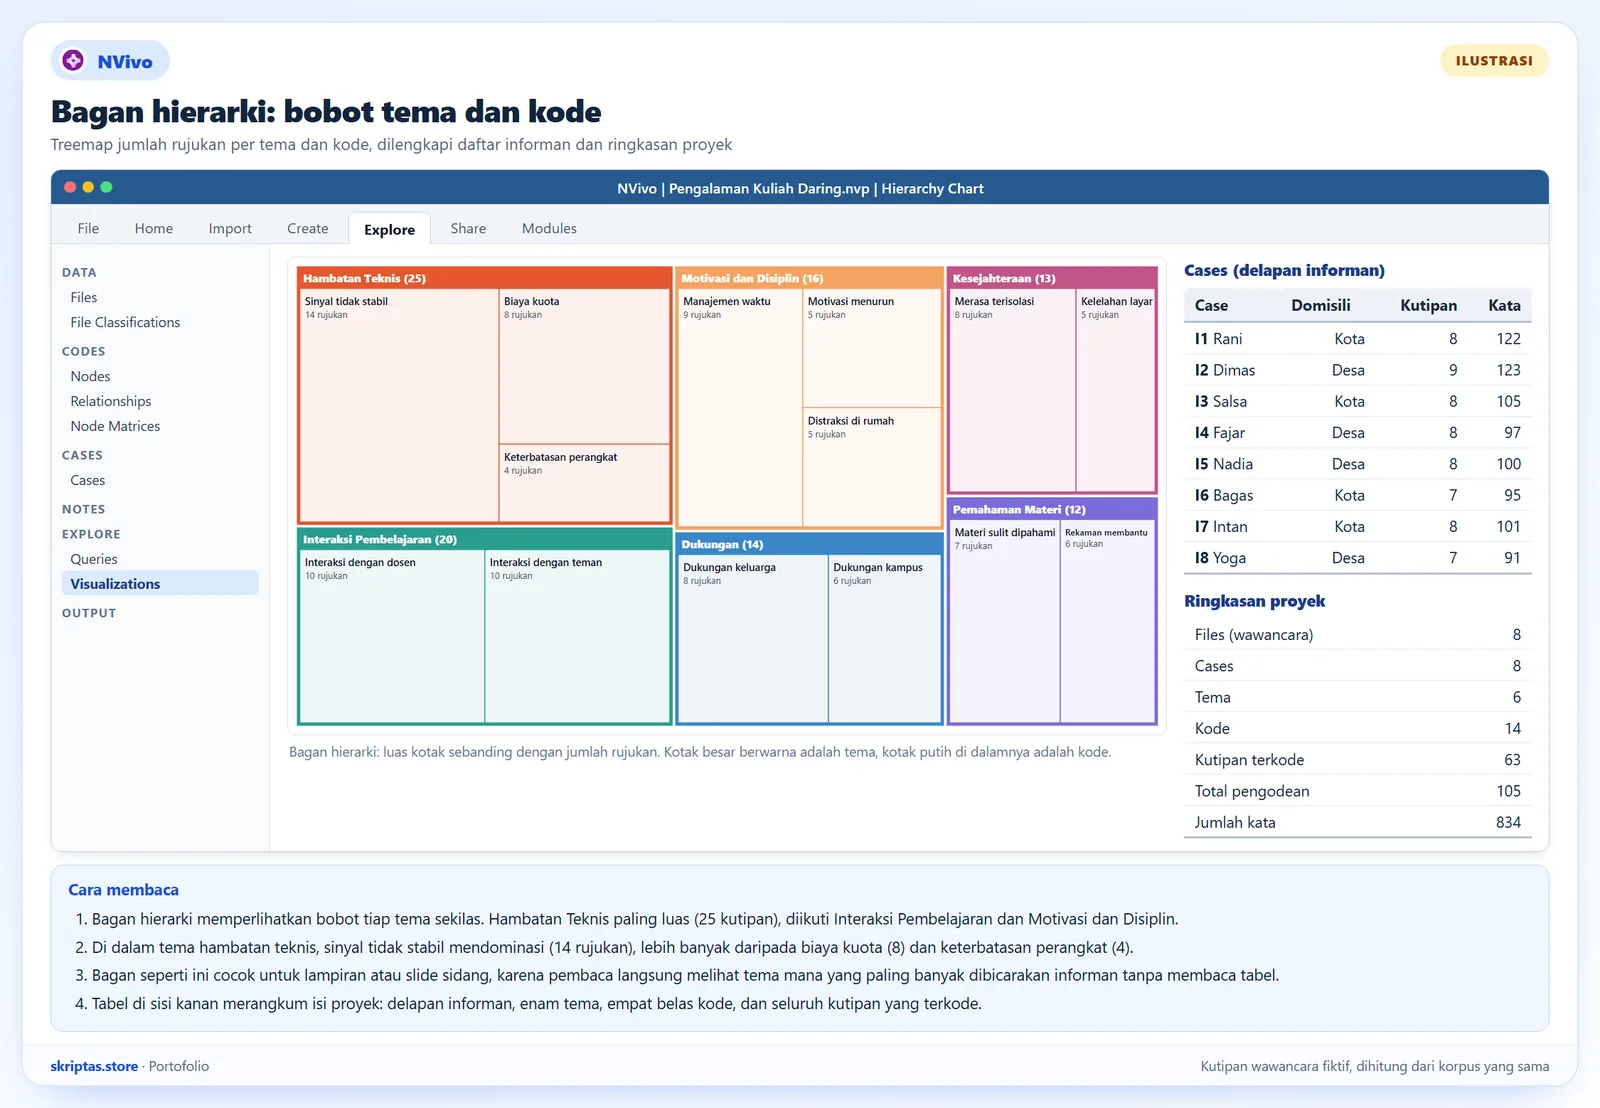Select the Dukungan keluarga code box
This screenshot has width=1600, height=1108.
click(754, 639)
